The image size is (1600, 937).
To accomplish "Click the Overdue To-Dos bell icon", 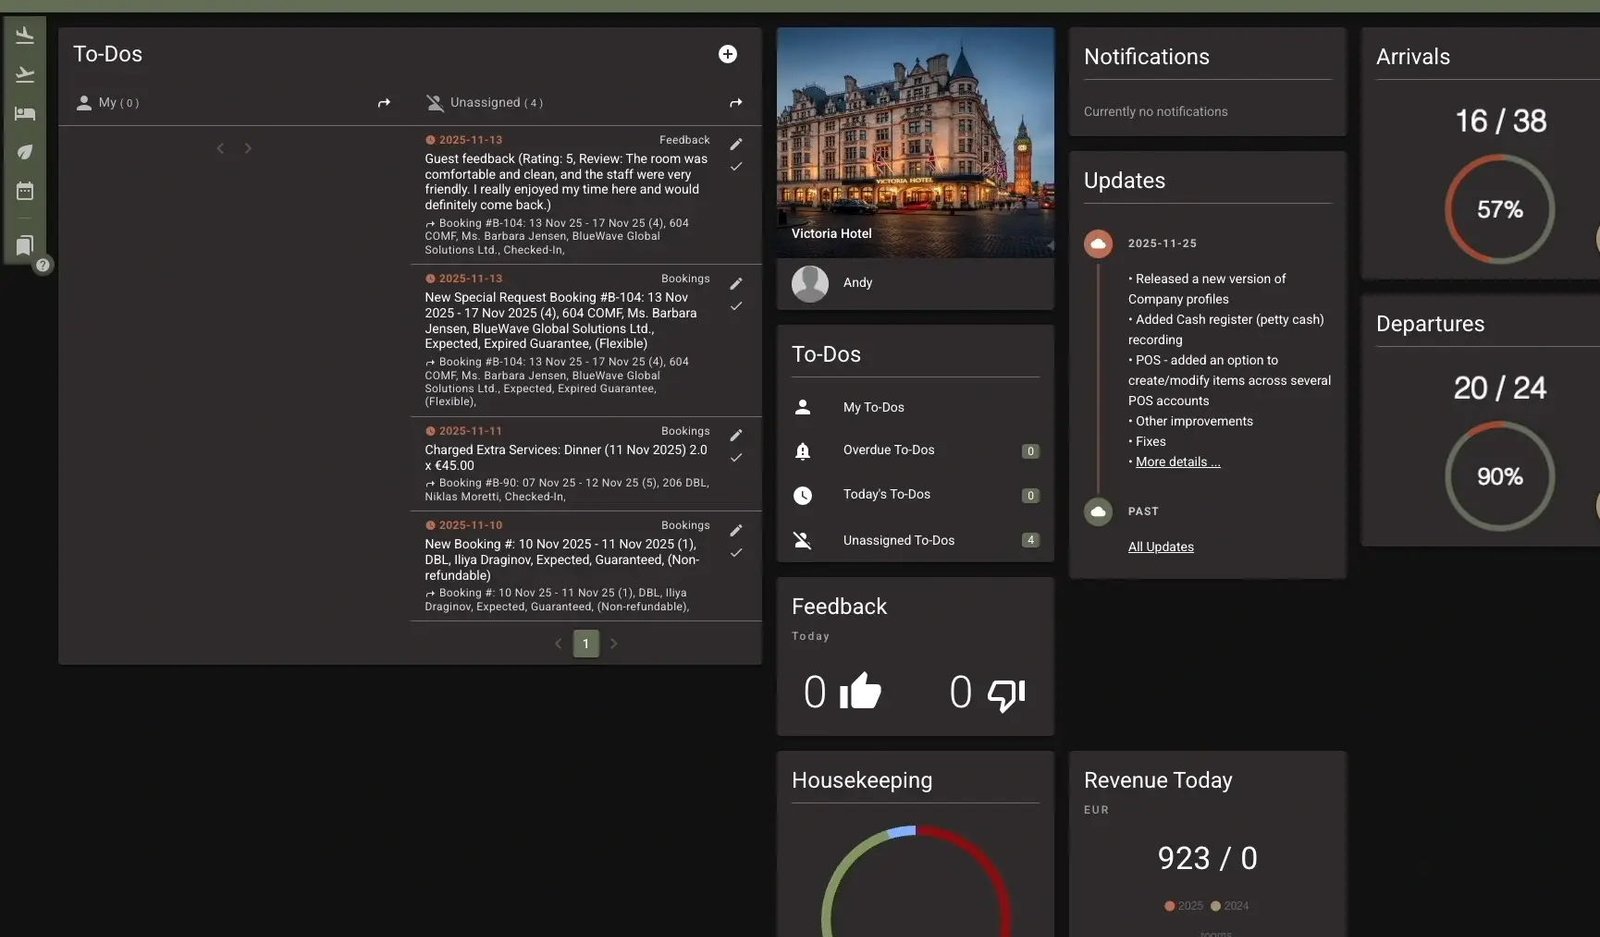I will click(802, 451).
